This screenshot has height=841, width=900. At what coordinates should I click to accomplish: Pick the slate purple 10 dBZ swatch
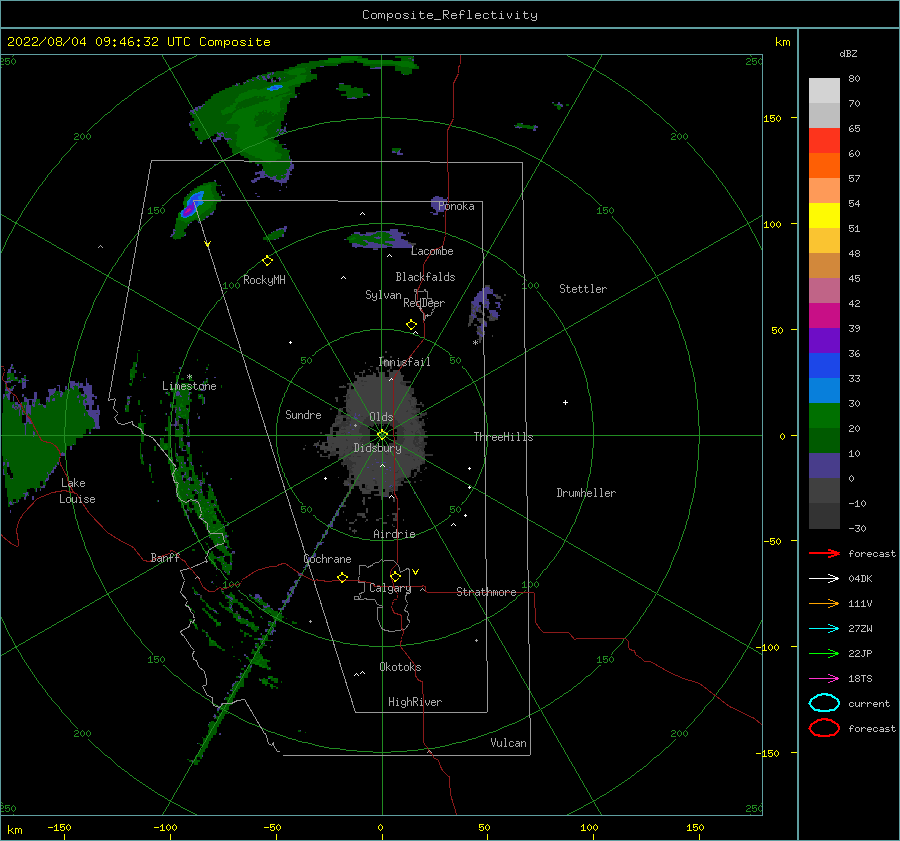[x=824, y=465]
